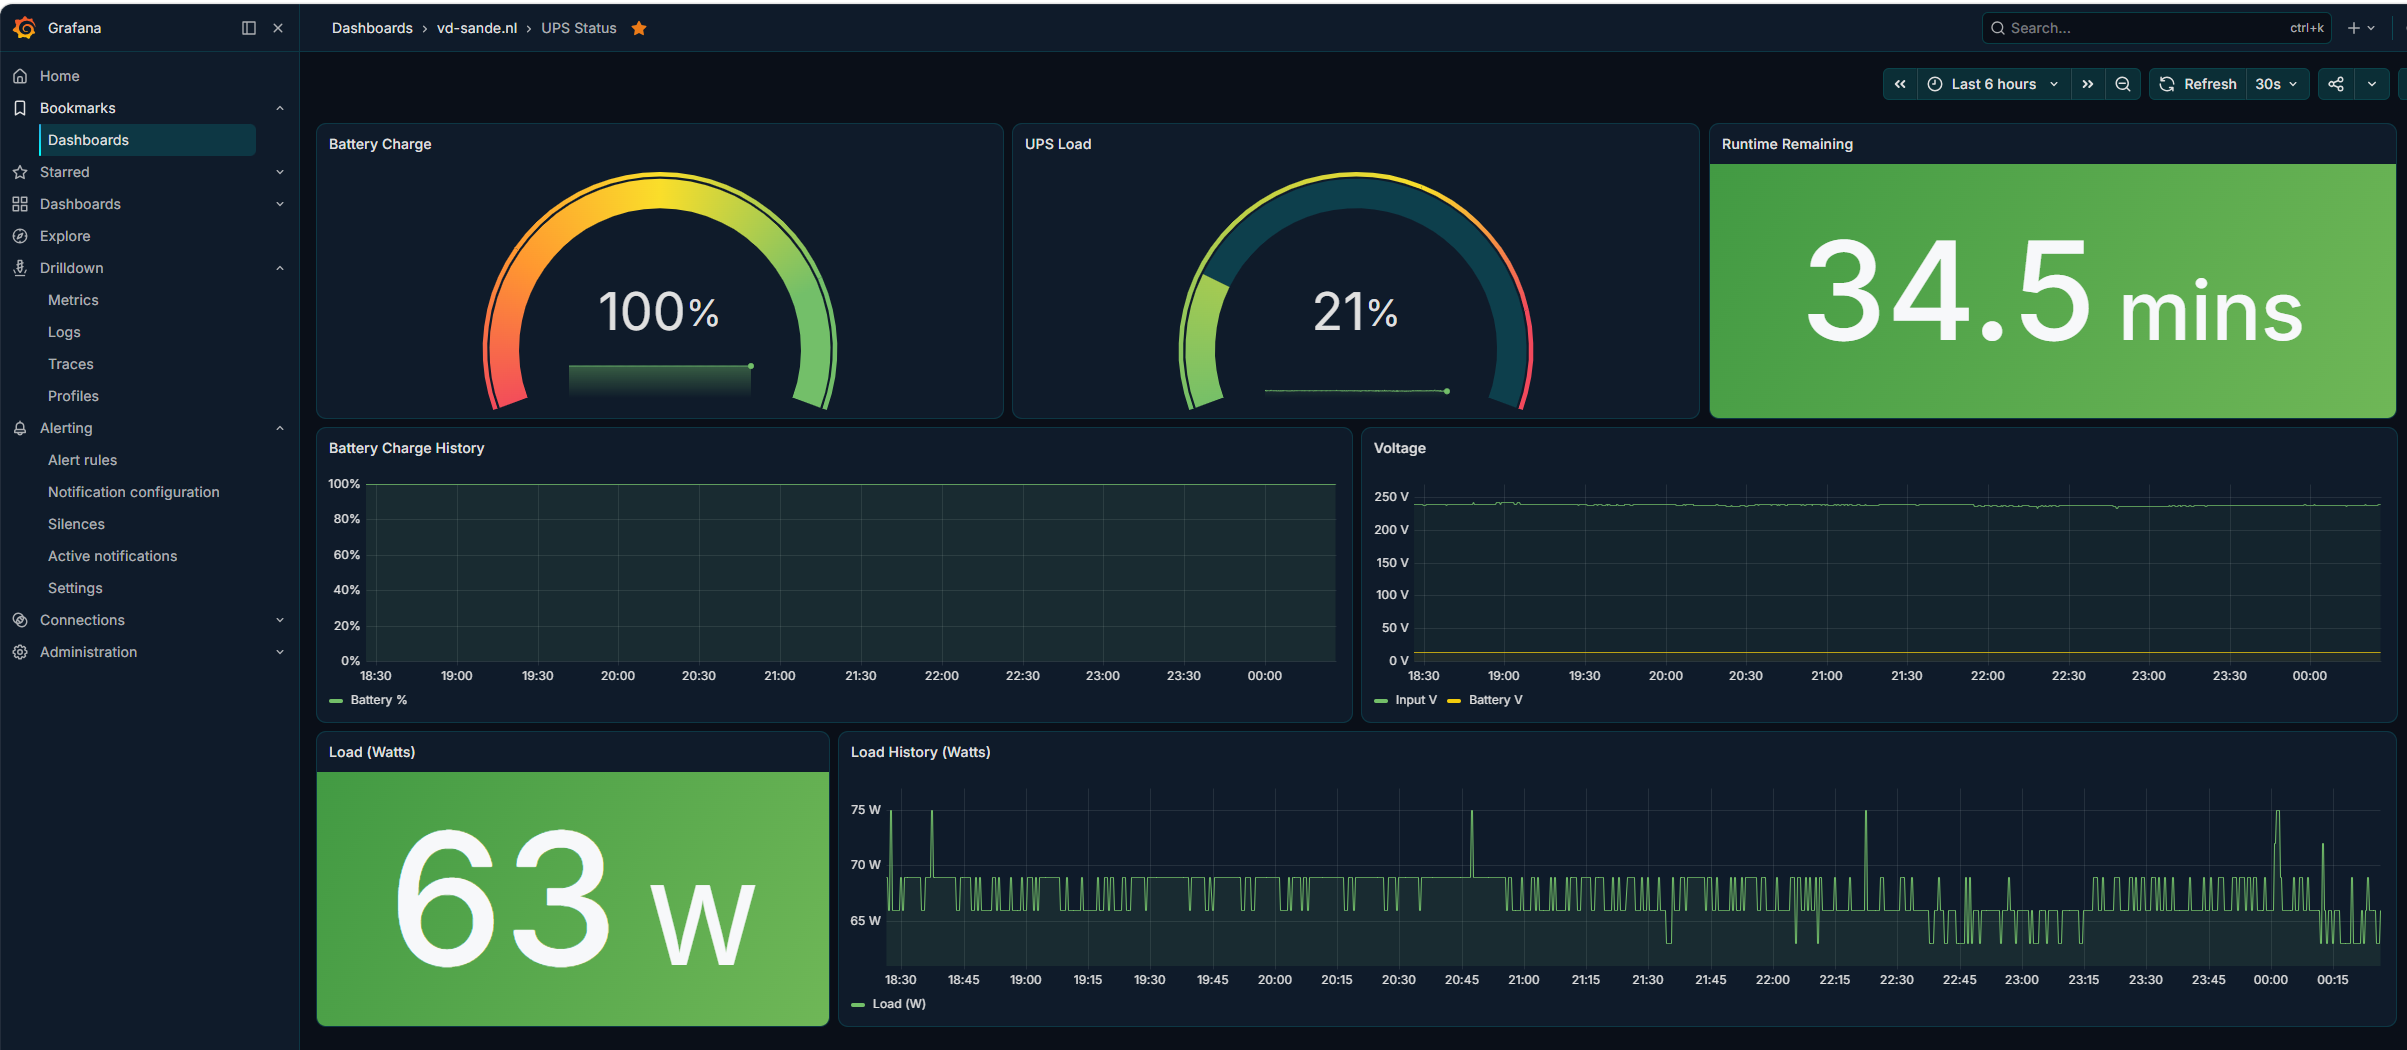Viewport: 2407px width, 1050px height.
Task: Open the Last 6 hours time picker
Action: (x=1994, y=84)
